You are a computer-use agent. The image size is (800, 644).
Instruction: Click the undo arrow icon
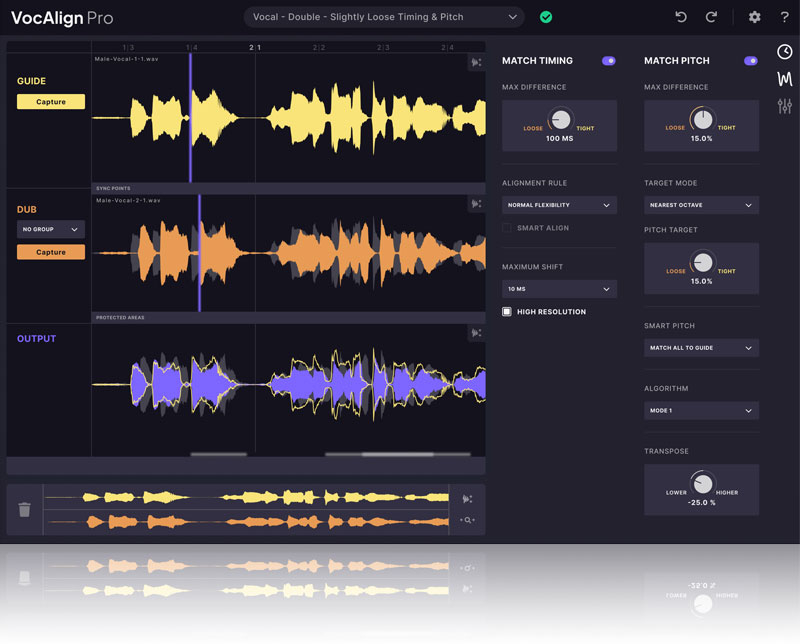tap(681, 17)
